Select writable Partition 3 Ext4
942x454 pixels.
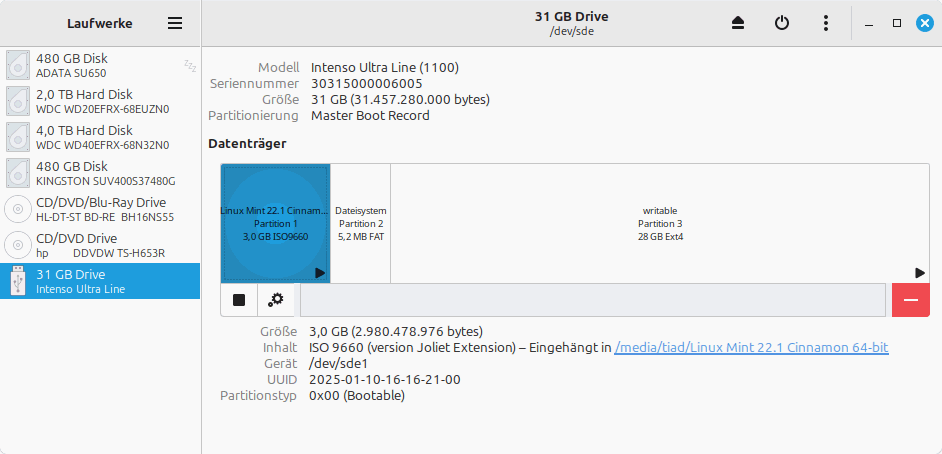pos(660,223)
